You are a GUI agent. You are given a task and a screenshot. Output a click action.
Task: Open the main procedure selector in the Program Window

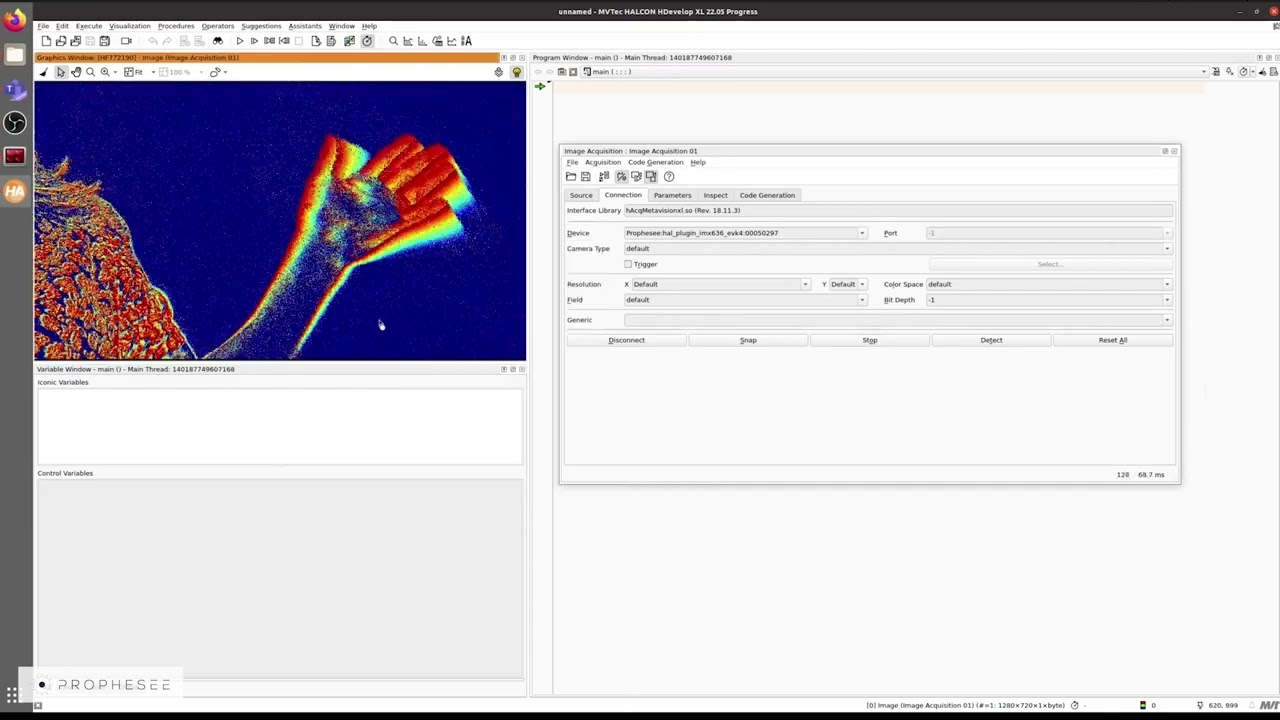pos(895,72)
